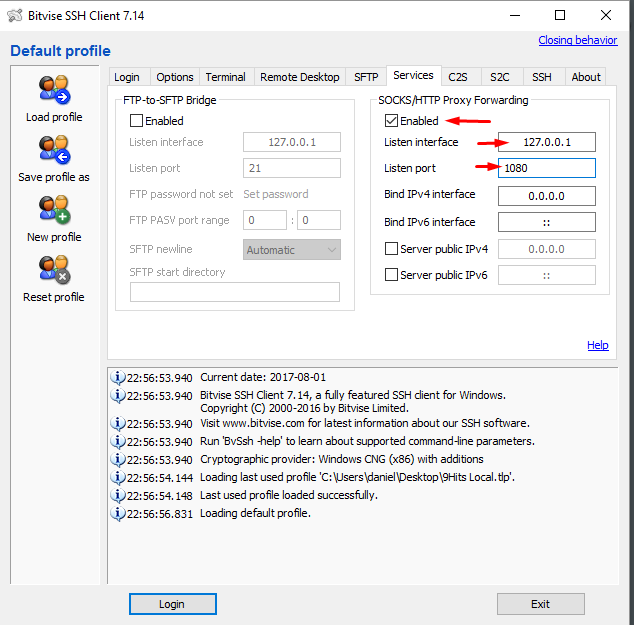Click the Login button at bottom
The image size is (634, 625).
point(173,604)
